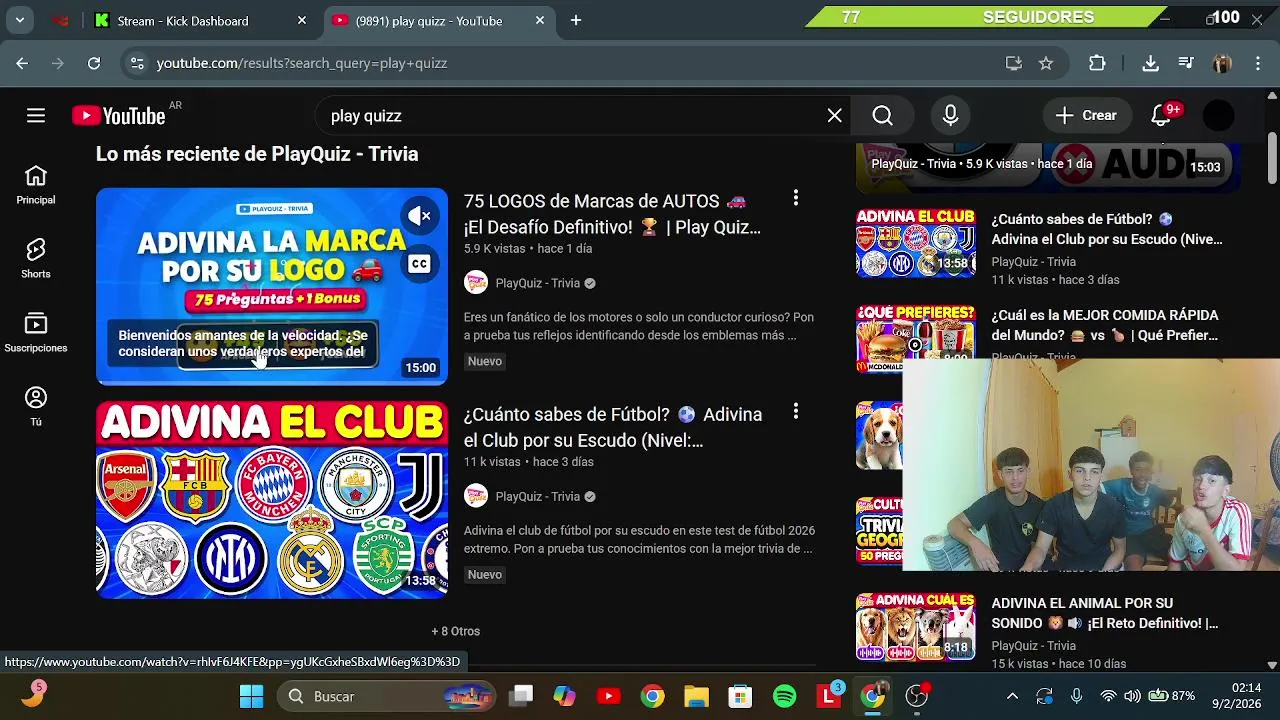The image size is (1280, 720).
Task: Open 75 LOGOS de Marcas de AUTOS title
Action: point(612,214)
